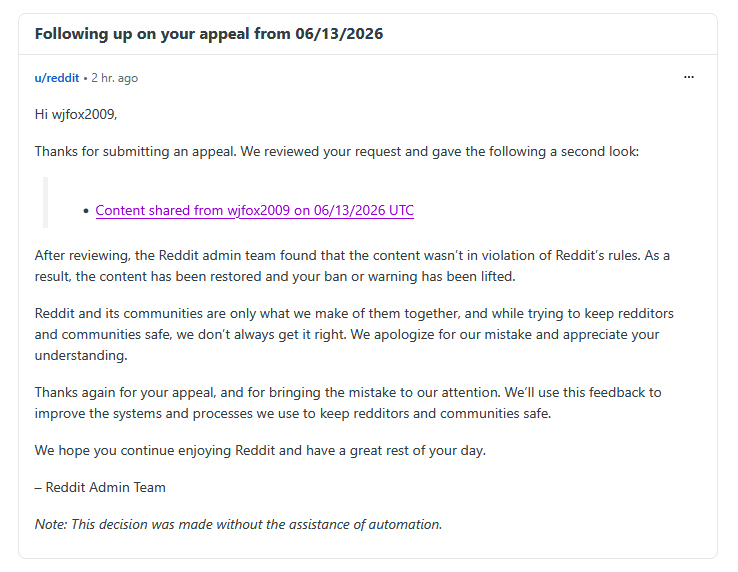The height and width of the screenshot is (572, 738).
Task: Open the 'Content shared from wjfox2009' link
Action: tap(255, 210)
